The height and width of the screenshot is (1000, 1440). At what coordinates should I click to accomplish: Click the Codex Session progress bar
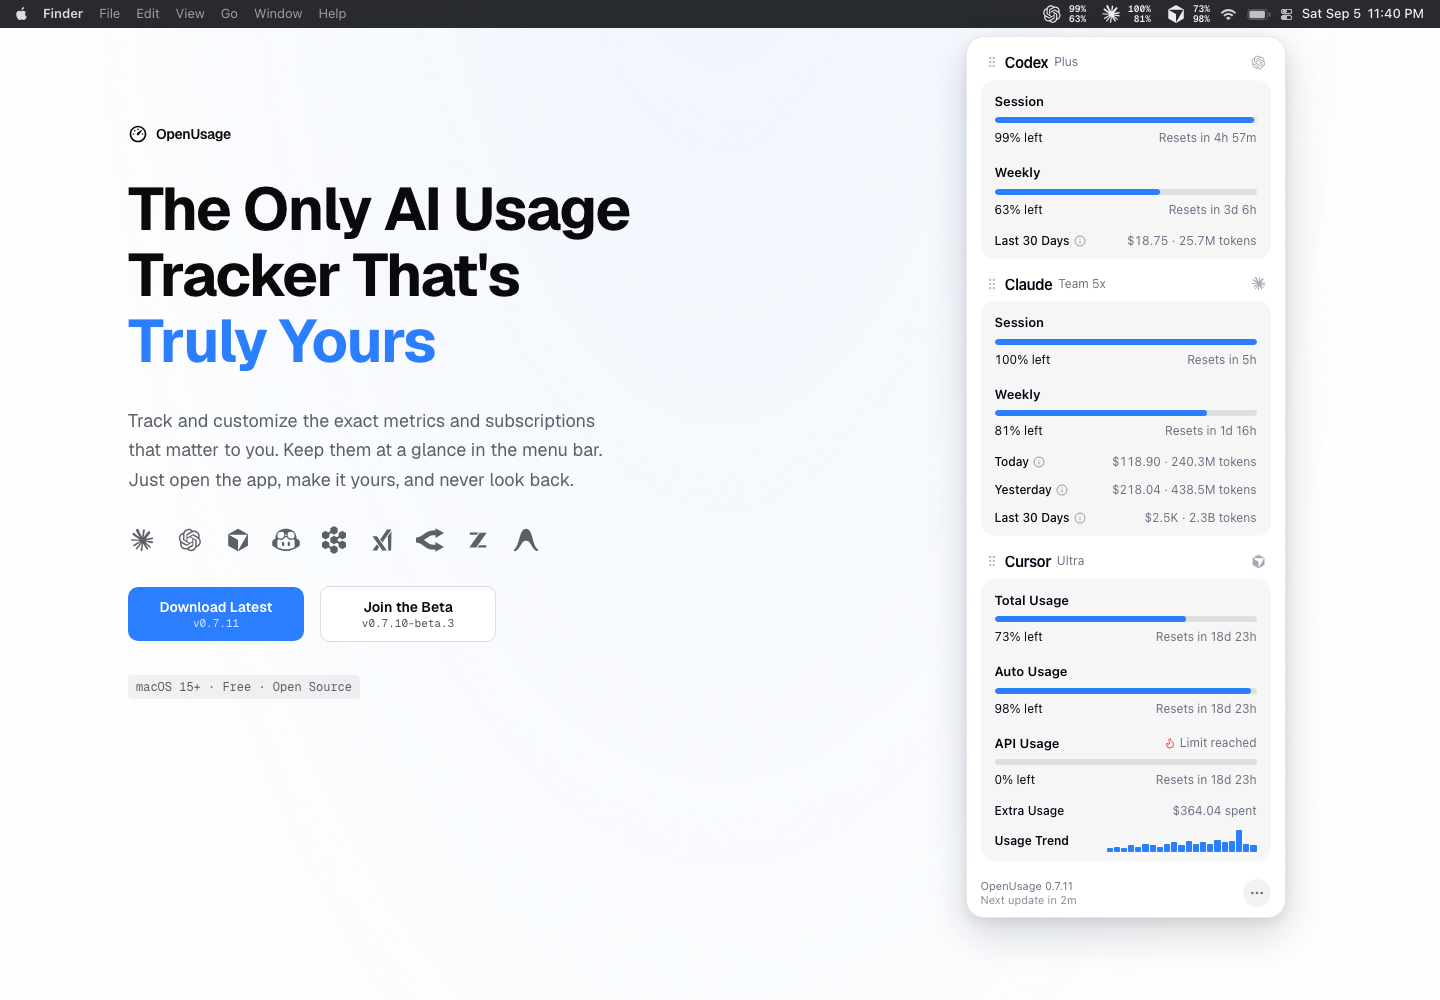click(1126, 120)
